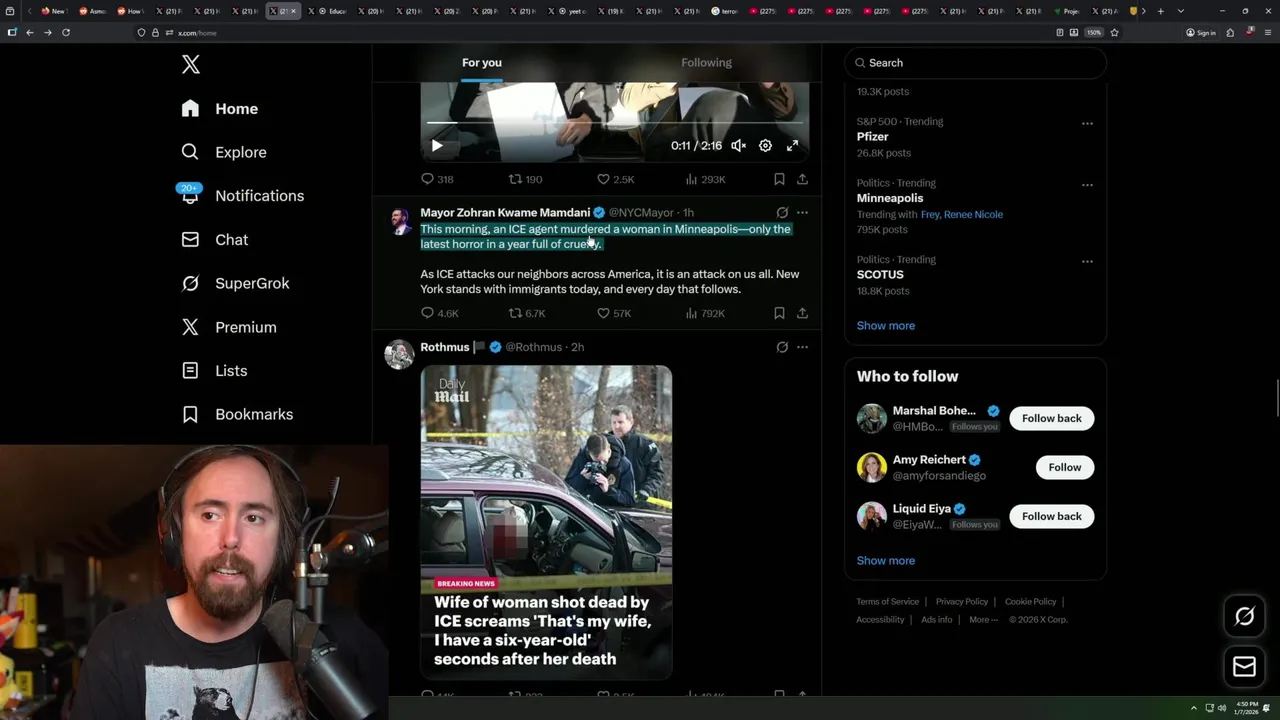Reload the page in browser toolbar
Image resolution: width=1280 pixels, height=720 pixels.
(x=66, y=33)
